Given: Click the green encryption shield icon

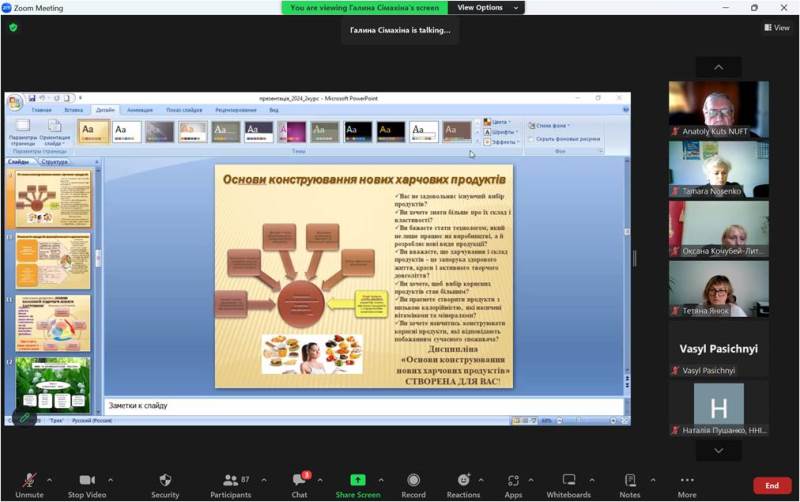Looking at the screenshot, I should tap(13, 28).
